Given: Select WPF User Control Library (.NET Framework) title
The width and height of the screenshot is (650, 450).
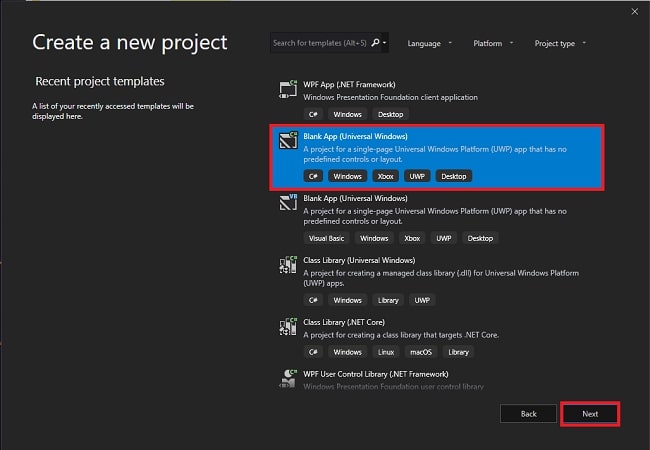Looking at the screenshot, I should 376,374.
